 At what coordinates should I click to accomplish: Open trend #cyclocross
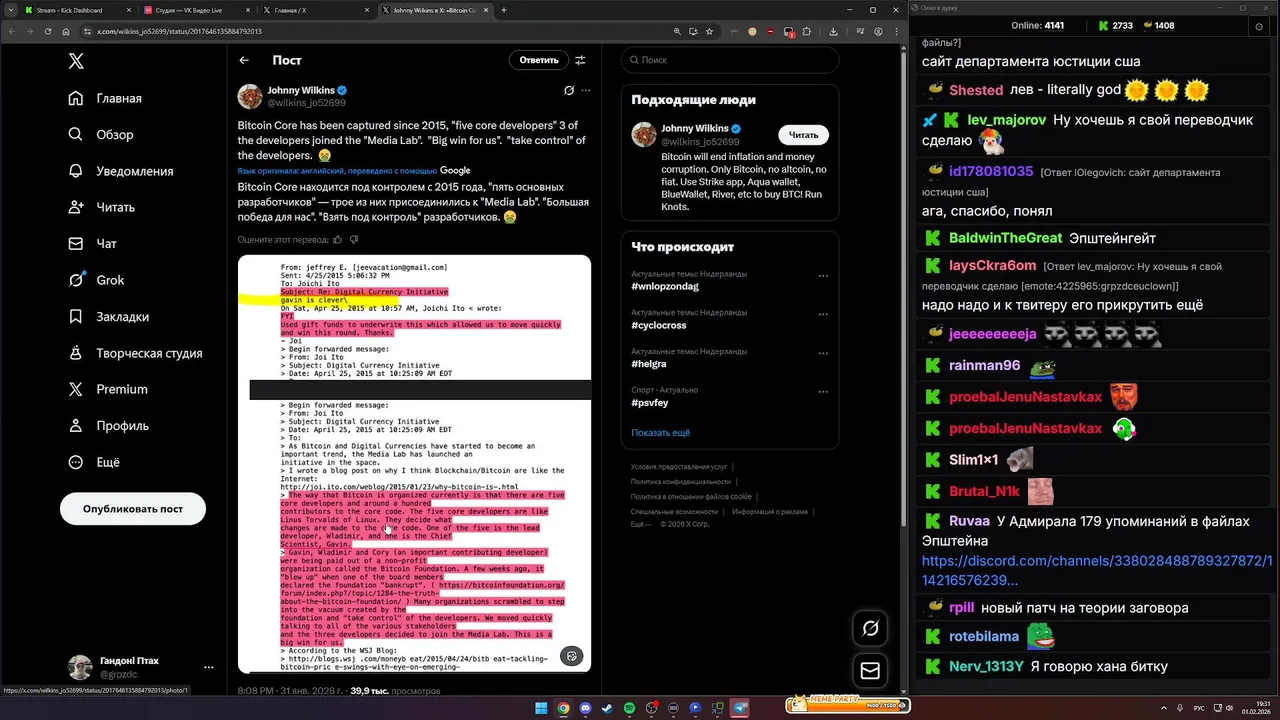pyautogui.click(x=659, y=325)
